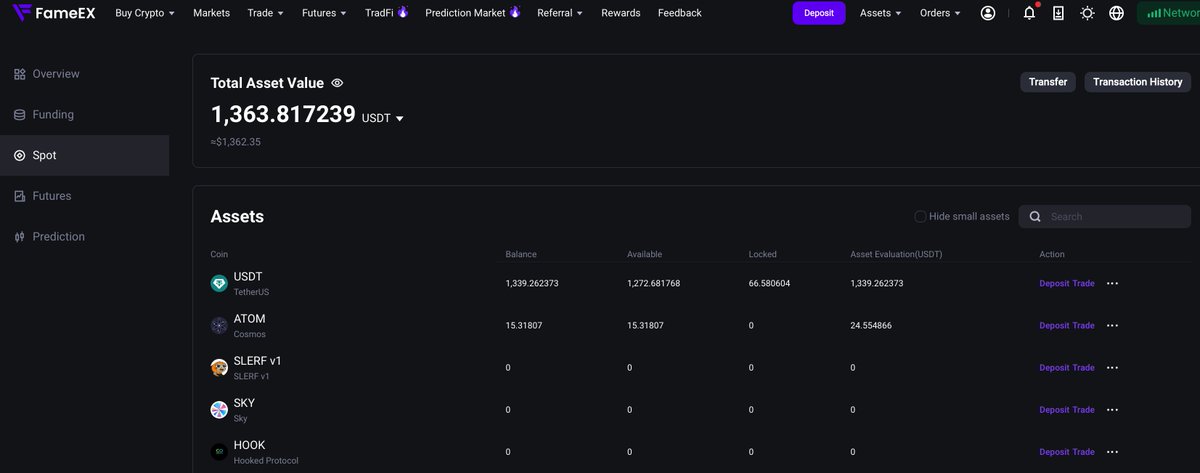Click USDT balance 1,339.262373

[532, 284]
